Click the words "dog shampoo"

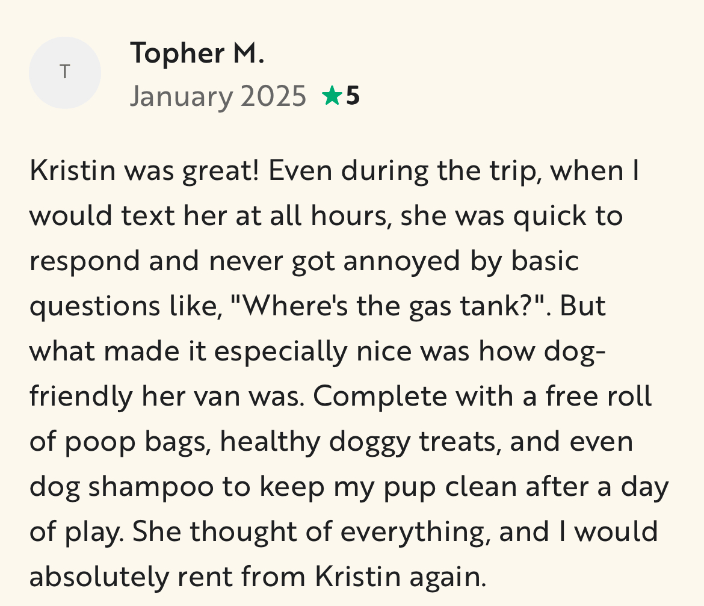[110, 486]
